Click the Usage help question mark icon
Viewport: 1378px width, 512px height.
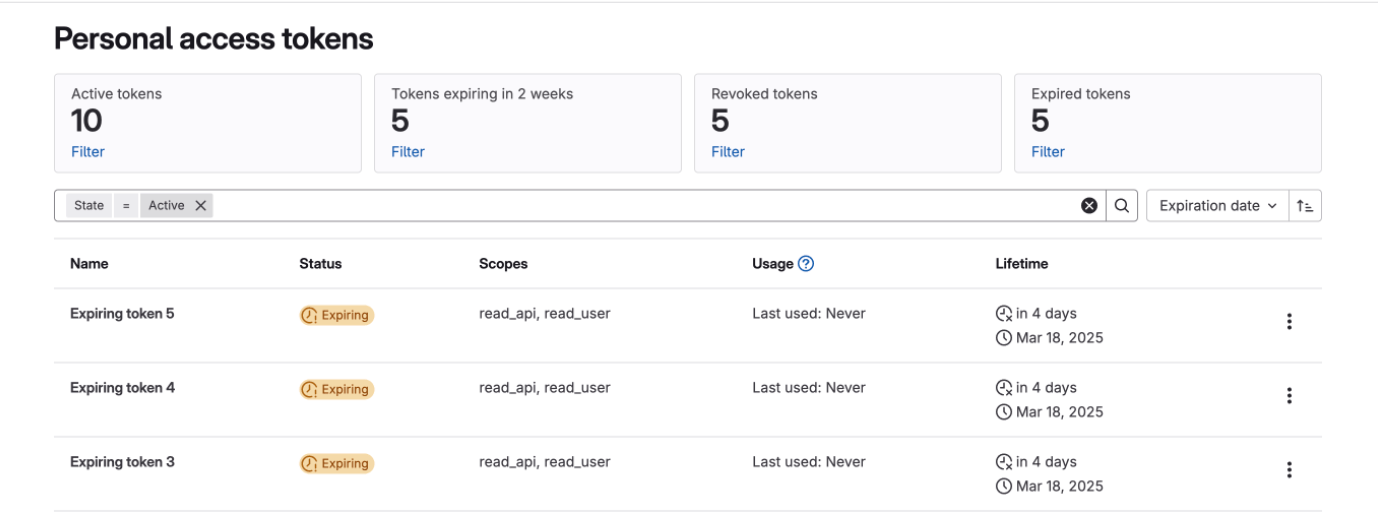(806, 264)
